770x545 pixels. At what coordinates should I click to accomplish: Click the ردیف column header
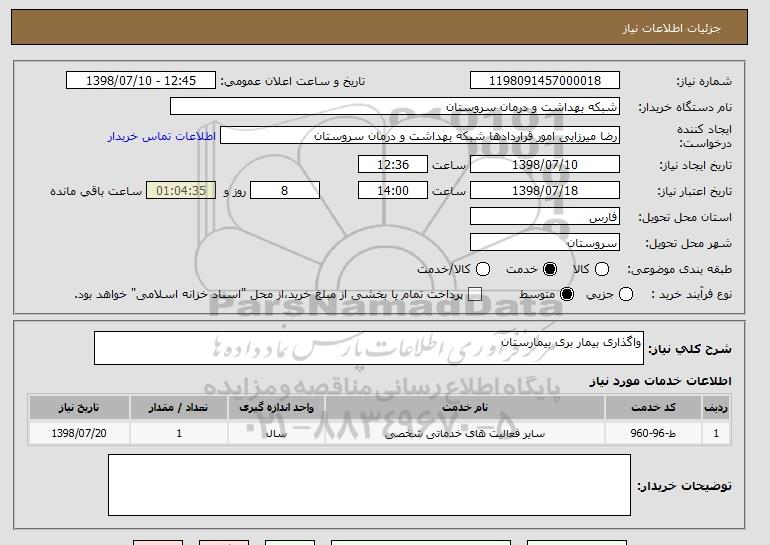click(x=716, y=408)
